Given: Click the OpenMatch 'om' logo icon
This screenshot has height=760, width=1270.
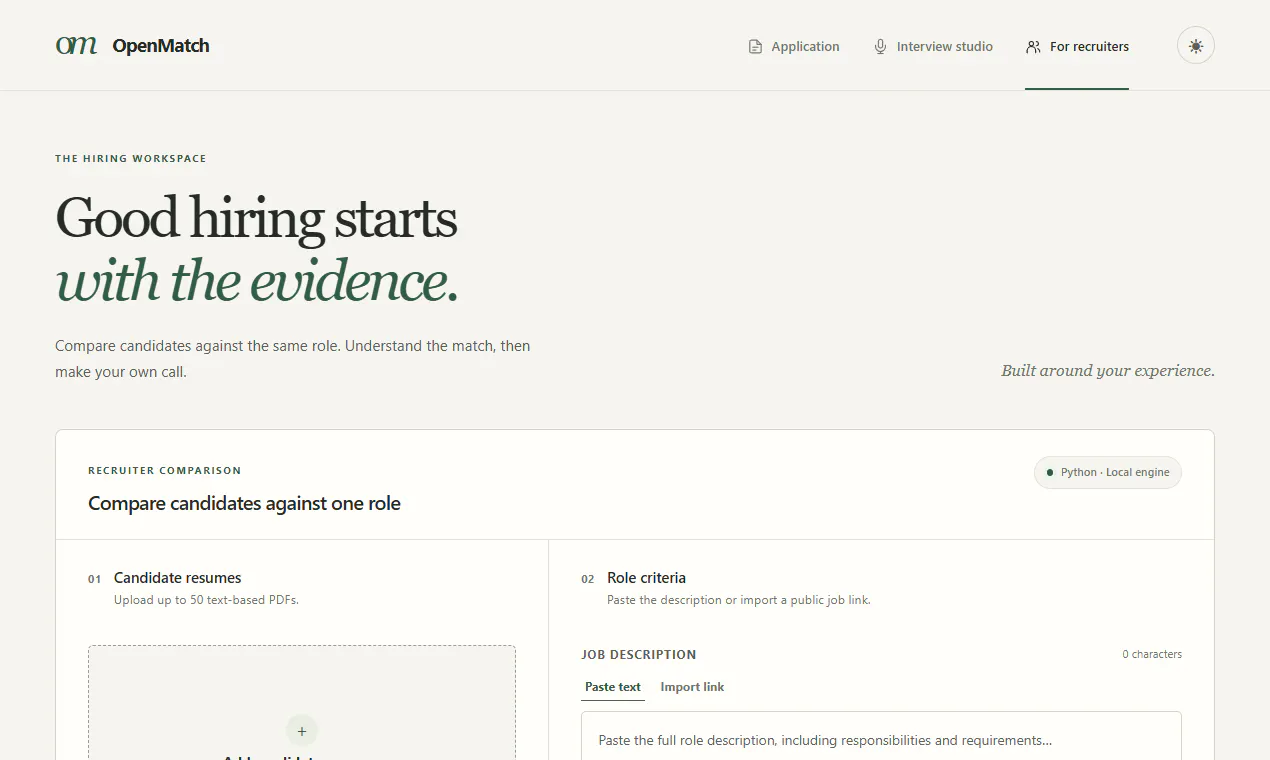Looking at the screenshot, I should [x=76, y=45].
